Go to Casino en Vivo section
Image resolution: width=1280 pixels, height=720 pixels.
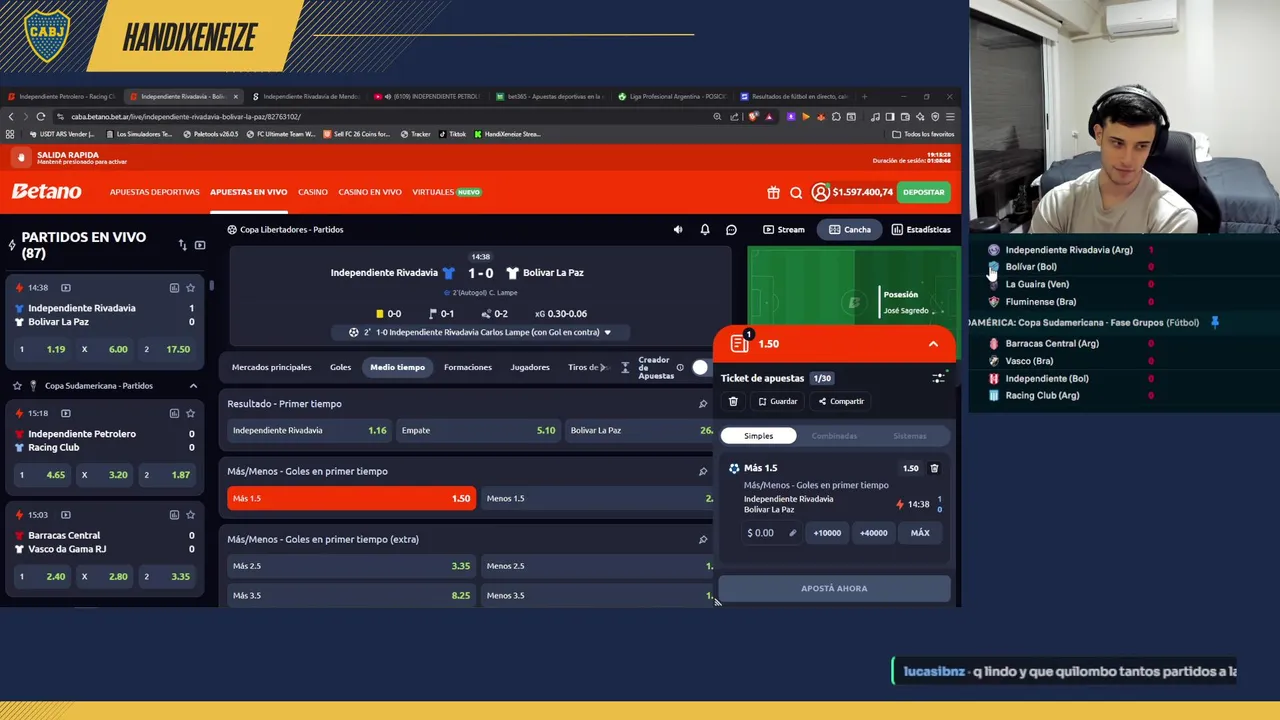pyautogui.click(x=370, y=192)
